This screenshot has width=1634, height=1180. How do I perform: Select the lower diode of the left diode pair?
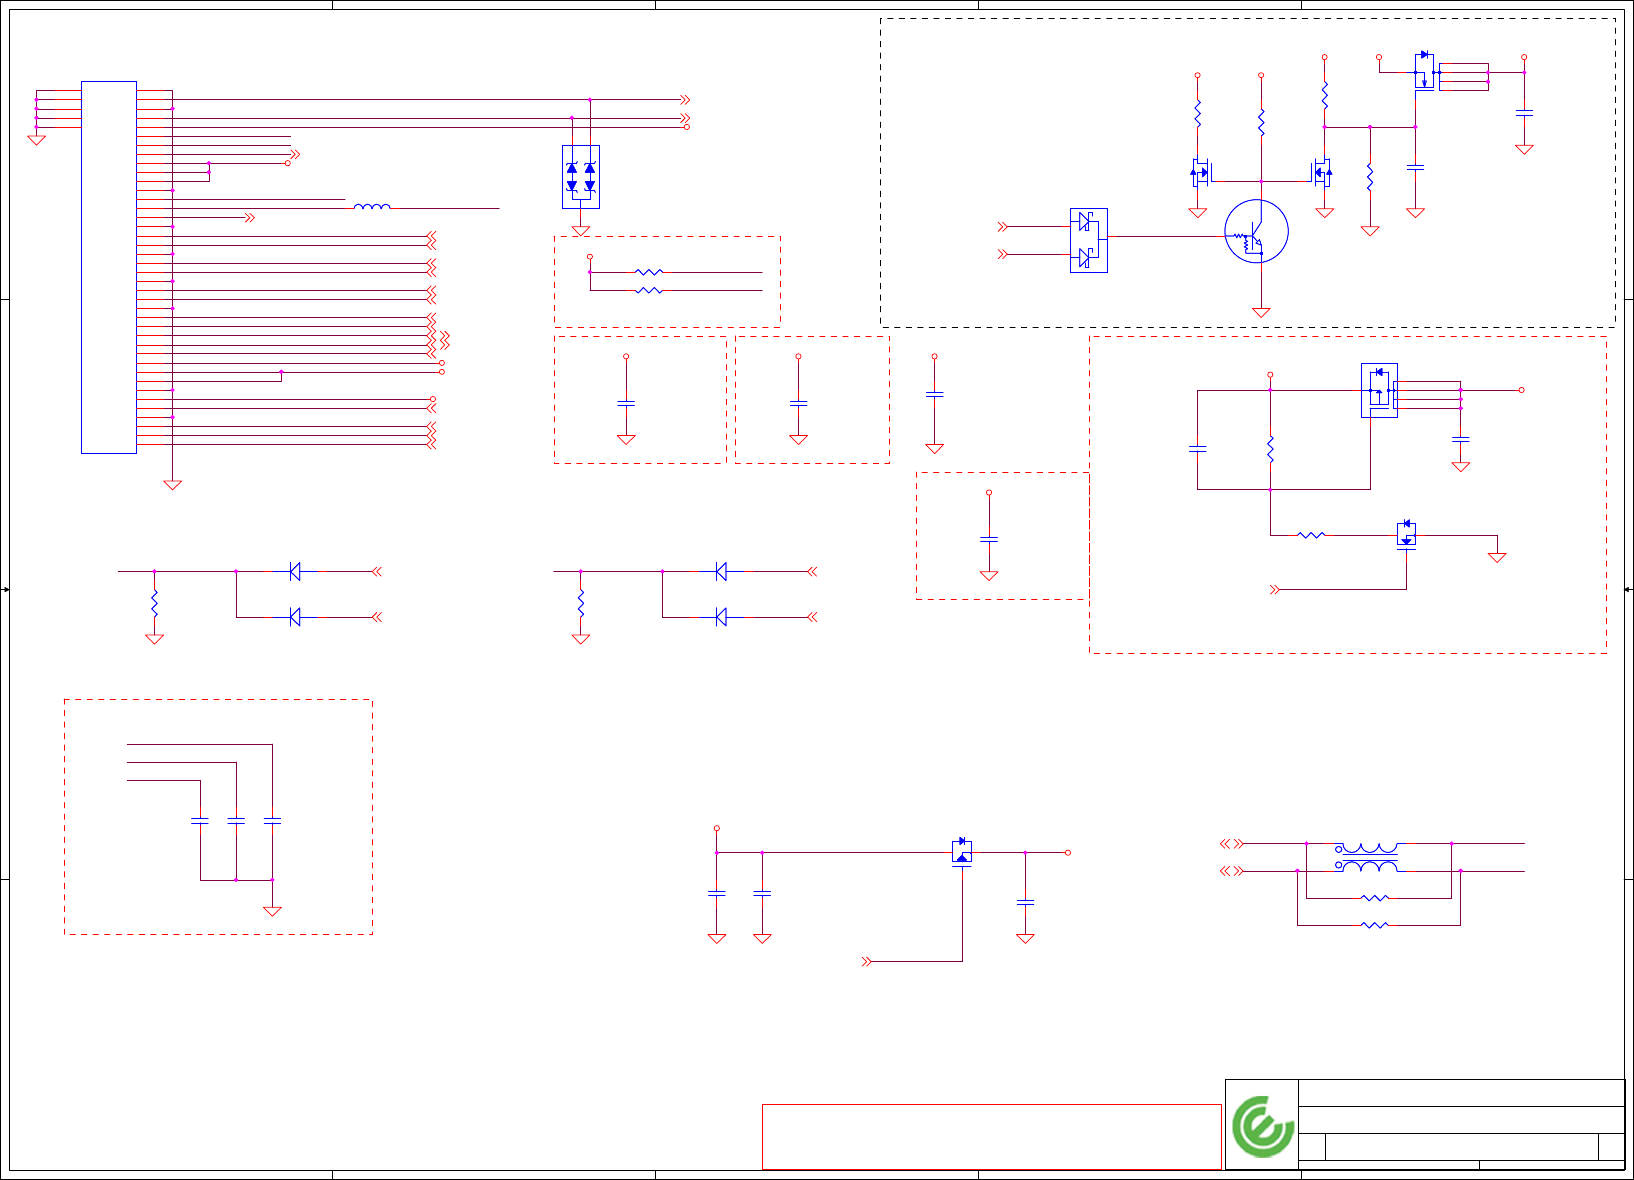pos(295,617)
